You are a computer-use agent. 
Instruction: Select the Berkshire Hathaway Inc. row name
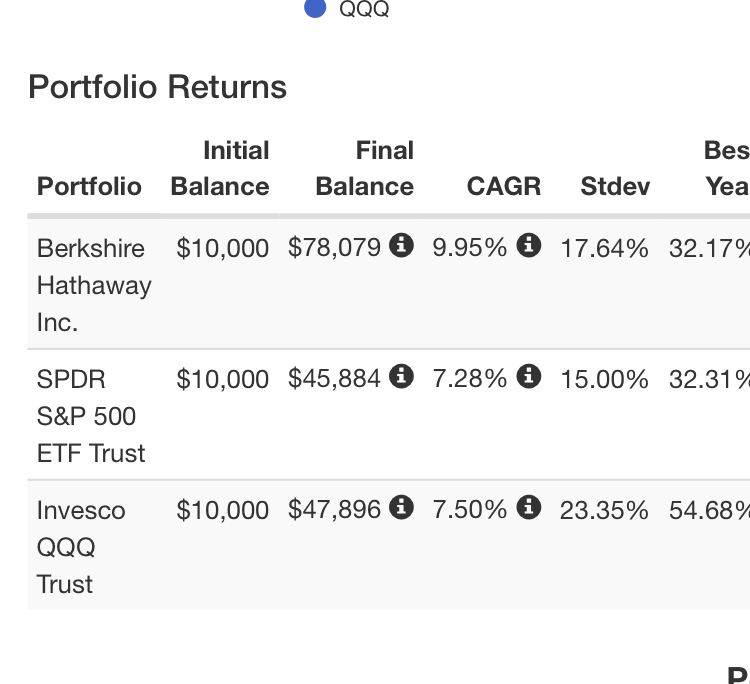pos(92,285)
